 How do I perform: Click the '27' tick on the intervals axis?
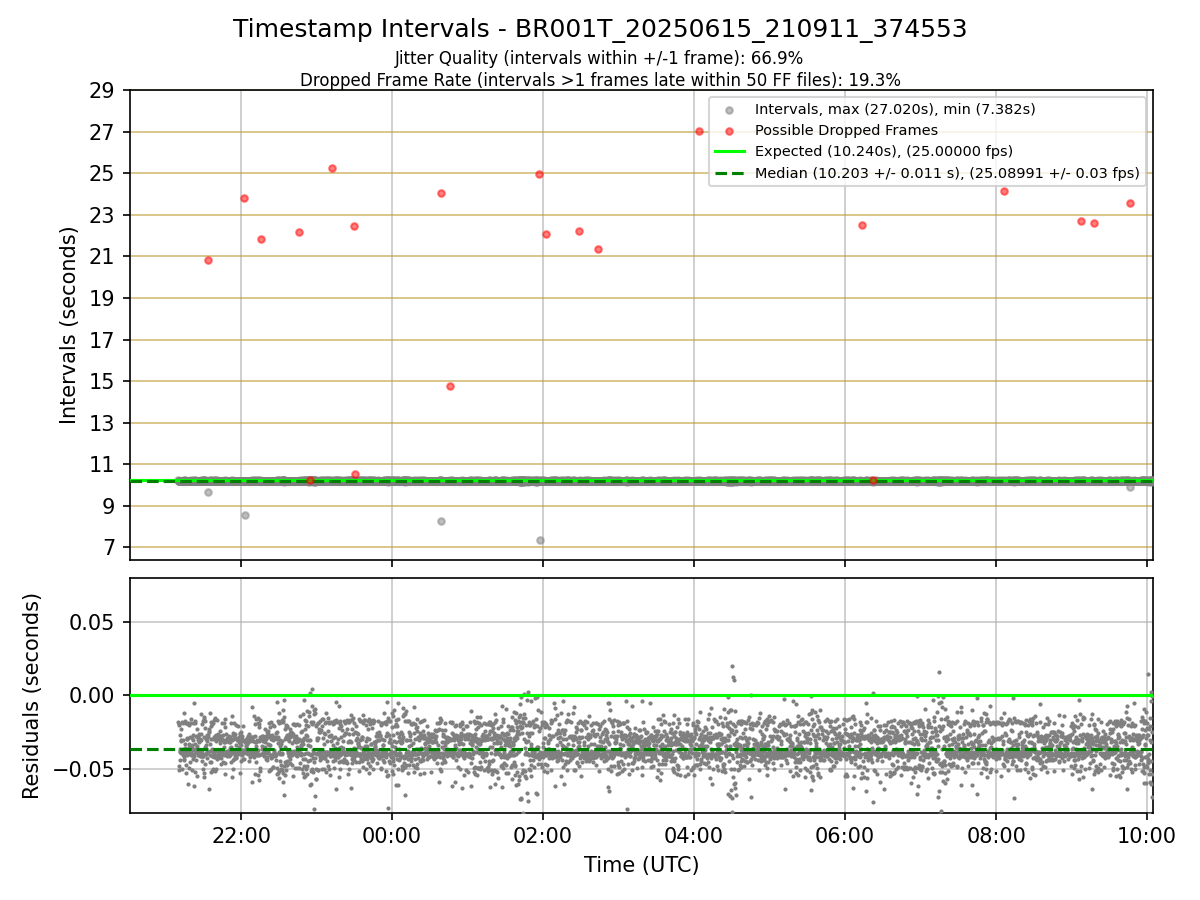coord(104,132)
